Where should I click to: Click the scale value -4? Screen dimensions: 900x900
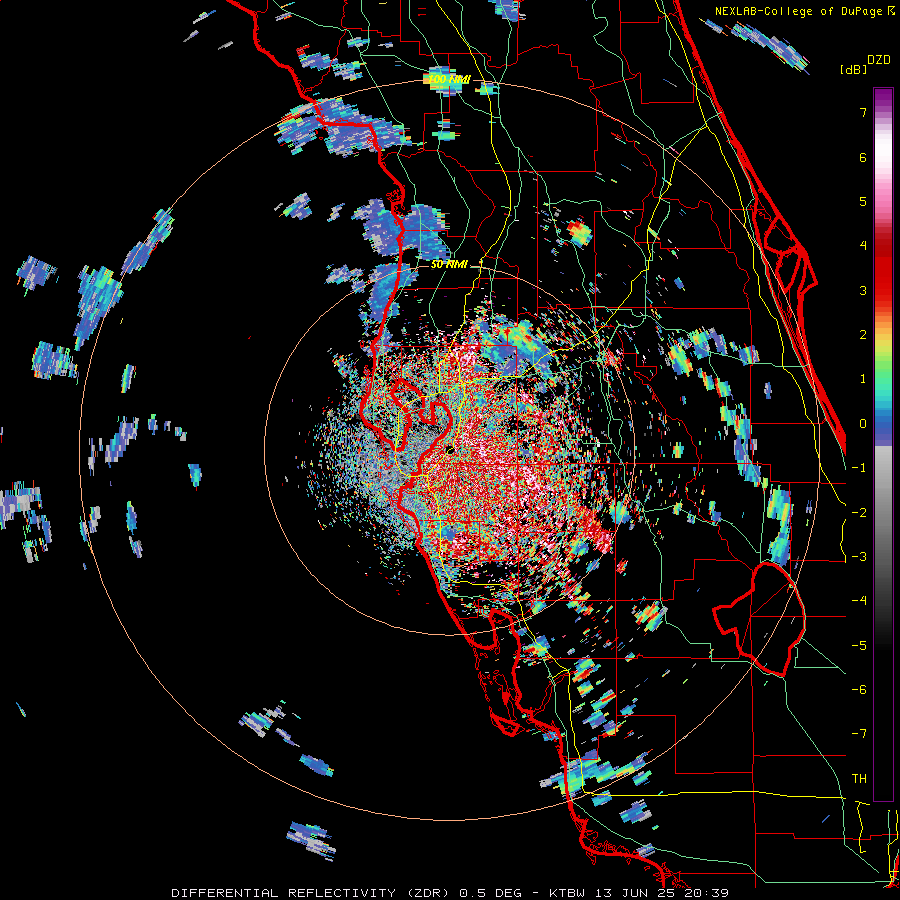click(859, 601)
